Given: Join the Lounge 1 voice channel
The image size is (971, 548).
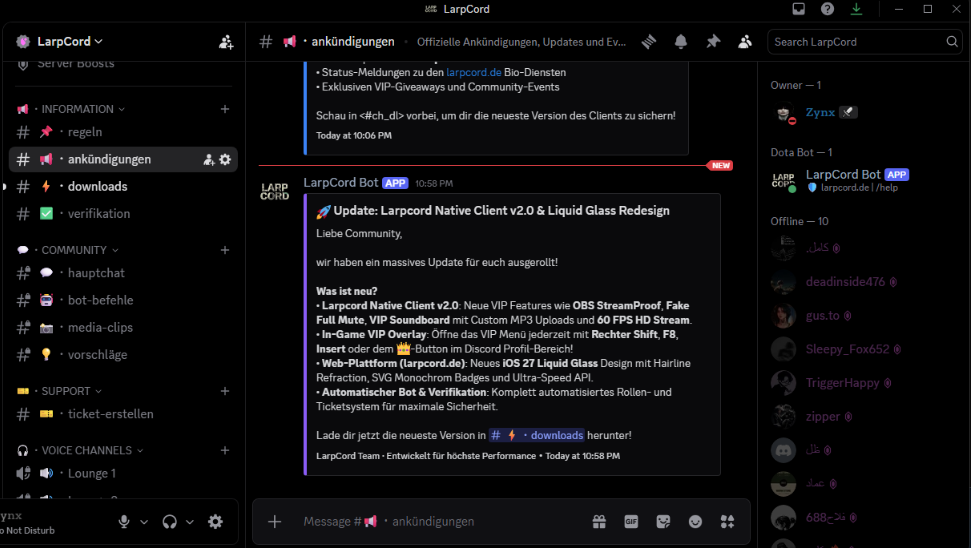Looking at the screenshot, I should (x=123, y=474).
